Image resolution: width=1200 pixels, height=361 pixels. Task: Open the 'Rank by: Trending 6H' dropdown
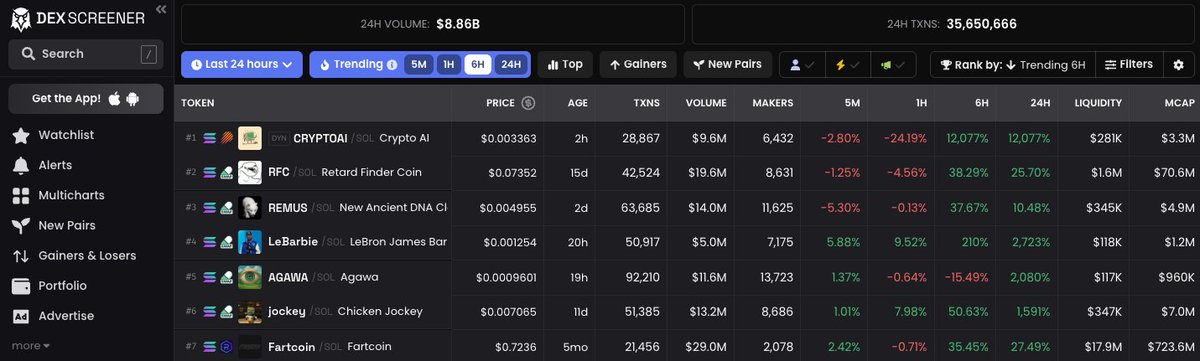[1012, 64]
